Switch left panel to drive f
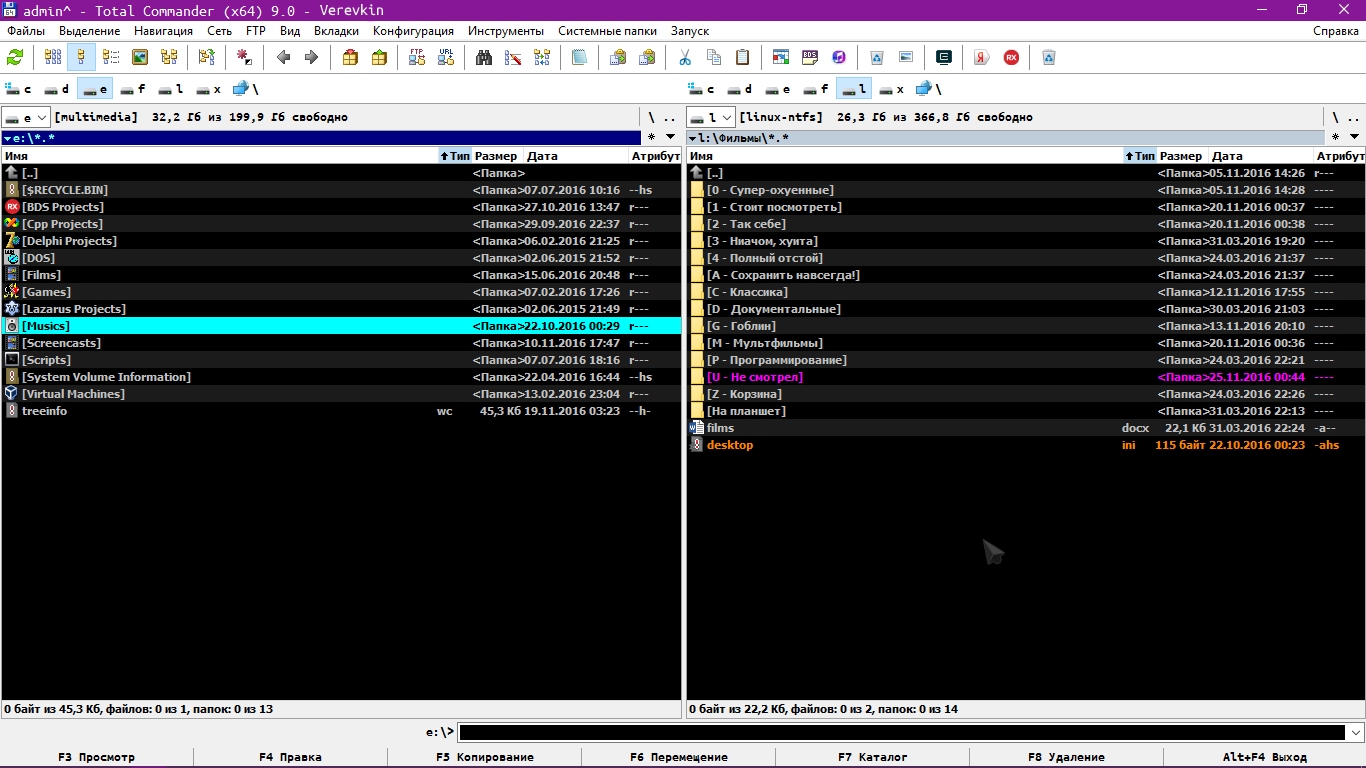Viewport: 1366px width, 768px height. 133,89
